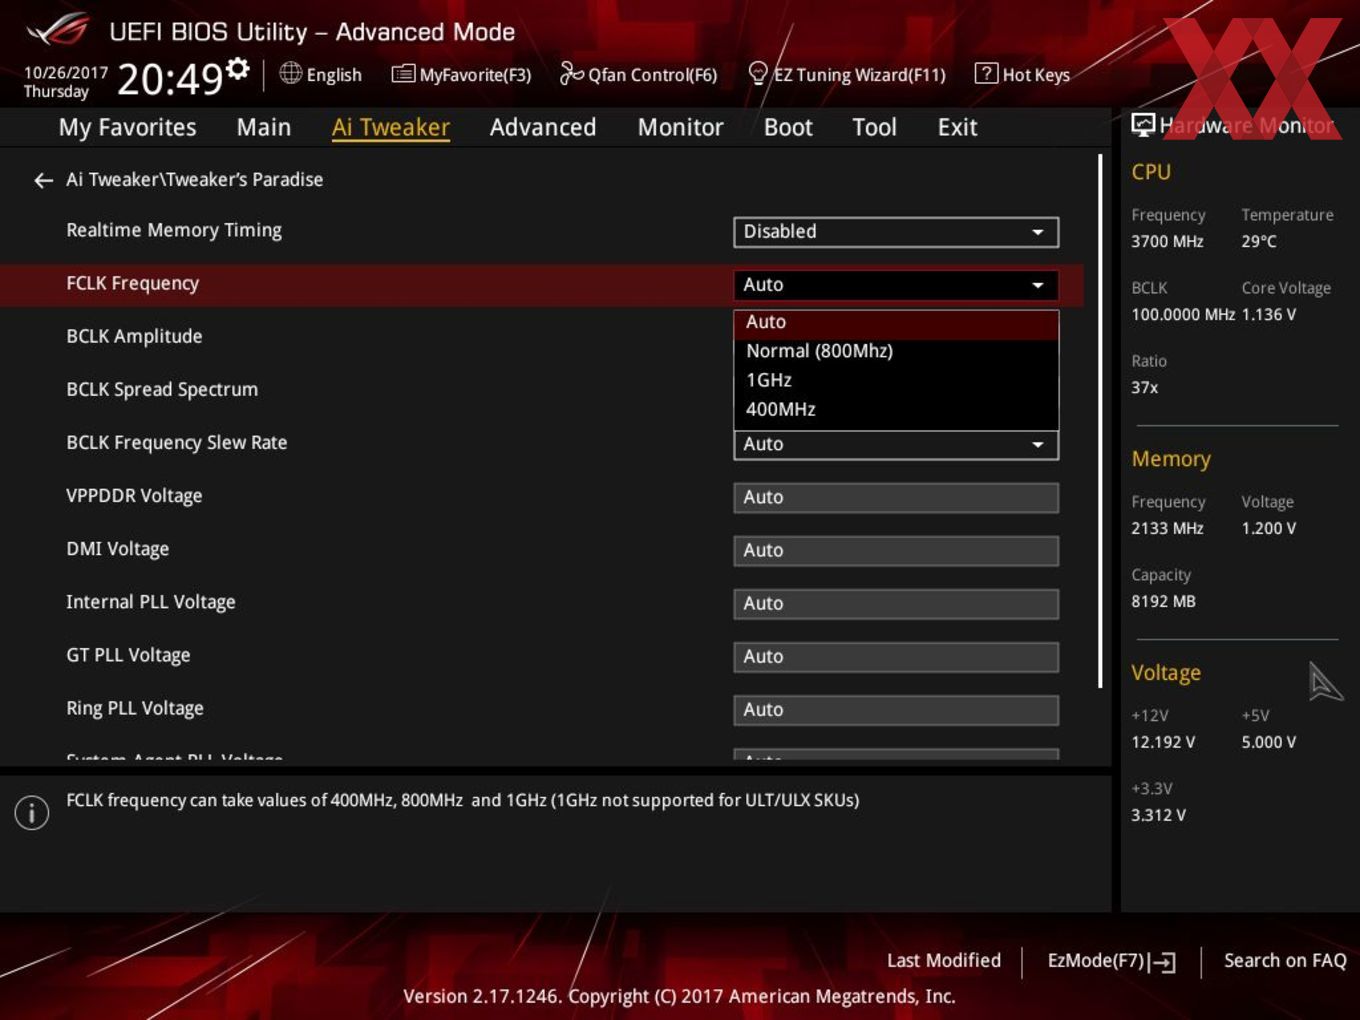Switch to the Main tab

click(x=264, y=127)
